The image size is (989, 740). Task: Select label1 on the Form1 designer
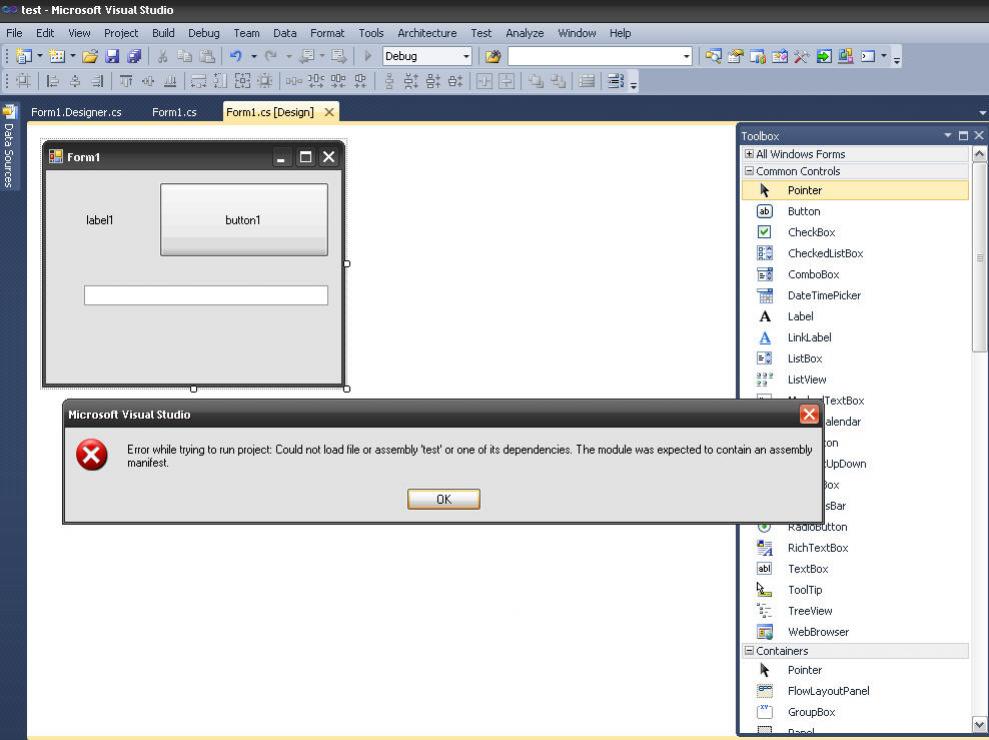(x=100, y=220)
